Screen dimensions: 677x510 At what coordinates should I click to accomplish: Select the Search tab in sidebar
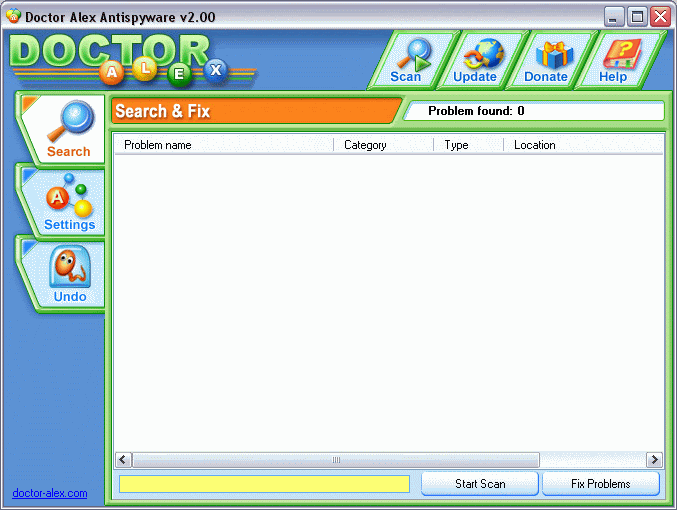point(66,128)
